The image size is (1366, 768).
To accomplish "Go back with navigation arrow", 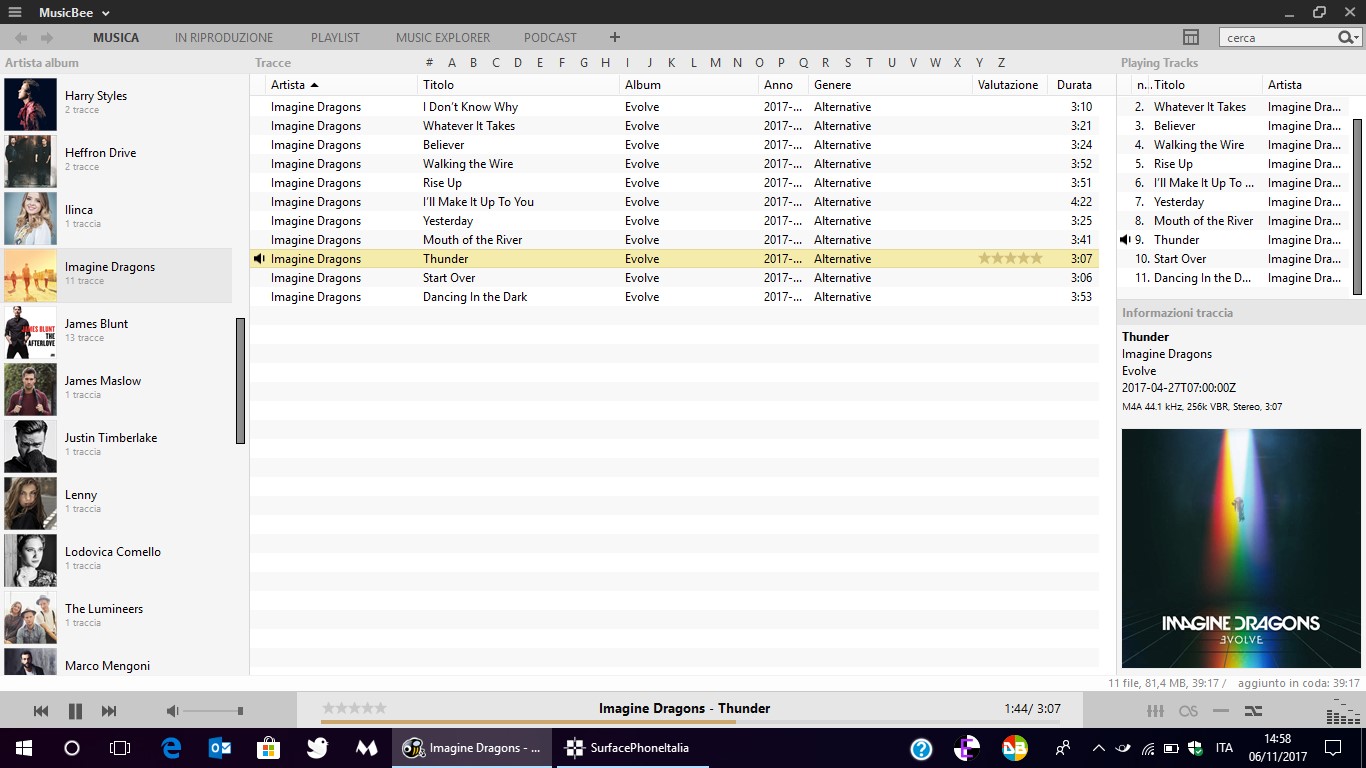I will pos(21,38).
